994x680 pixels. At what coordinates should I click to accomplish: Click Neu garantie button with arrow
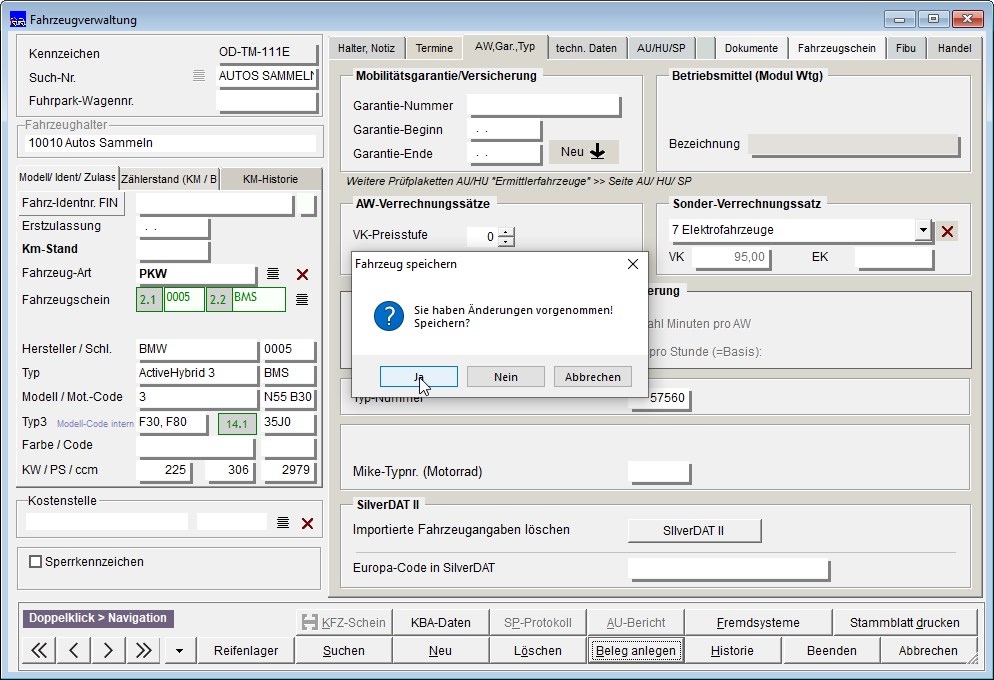[x=583, y=152]
